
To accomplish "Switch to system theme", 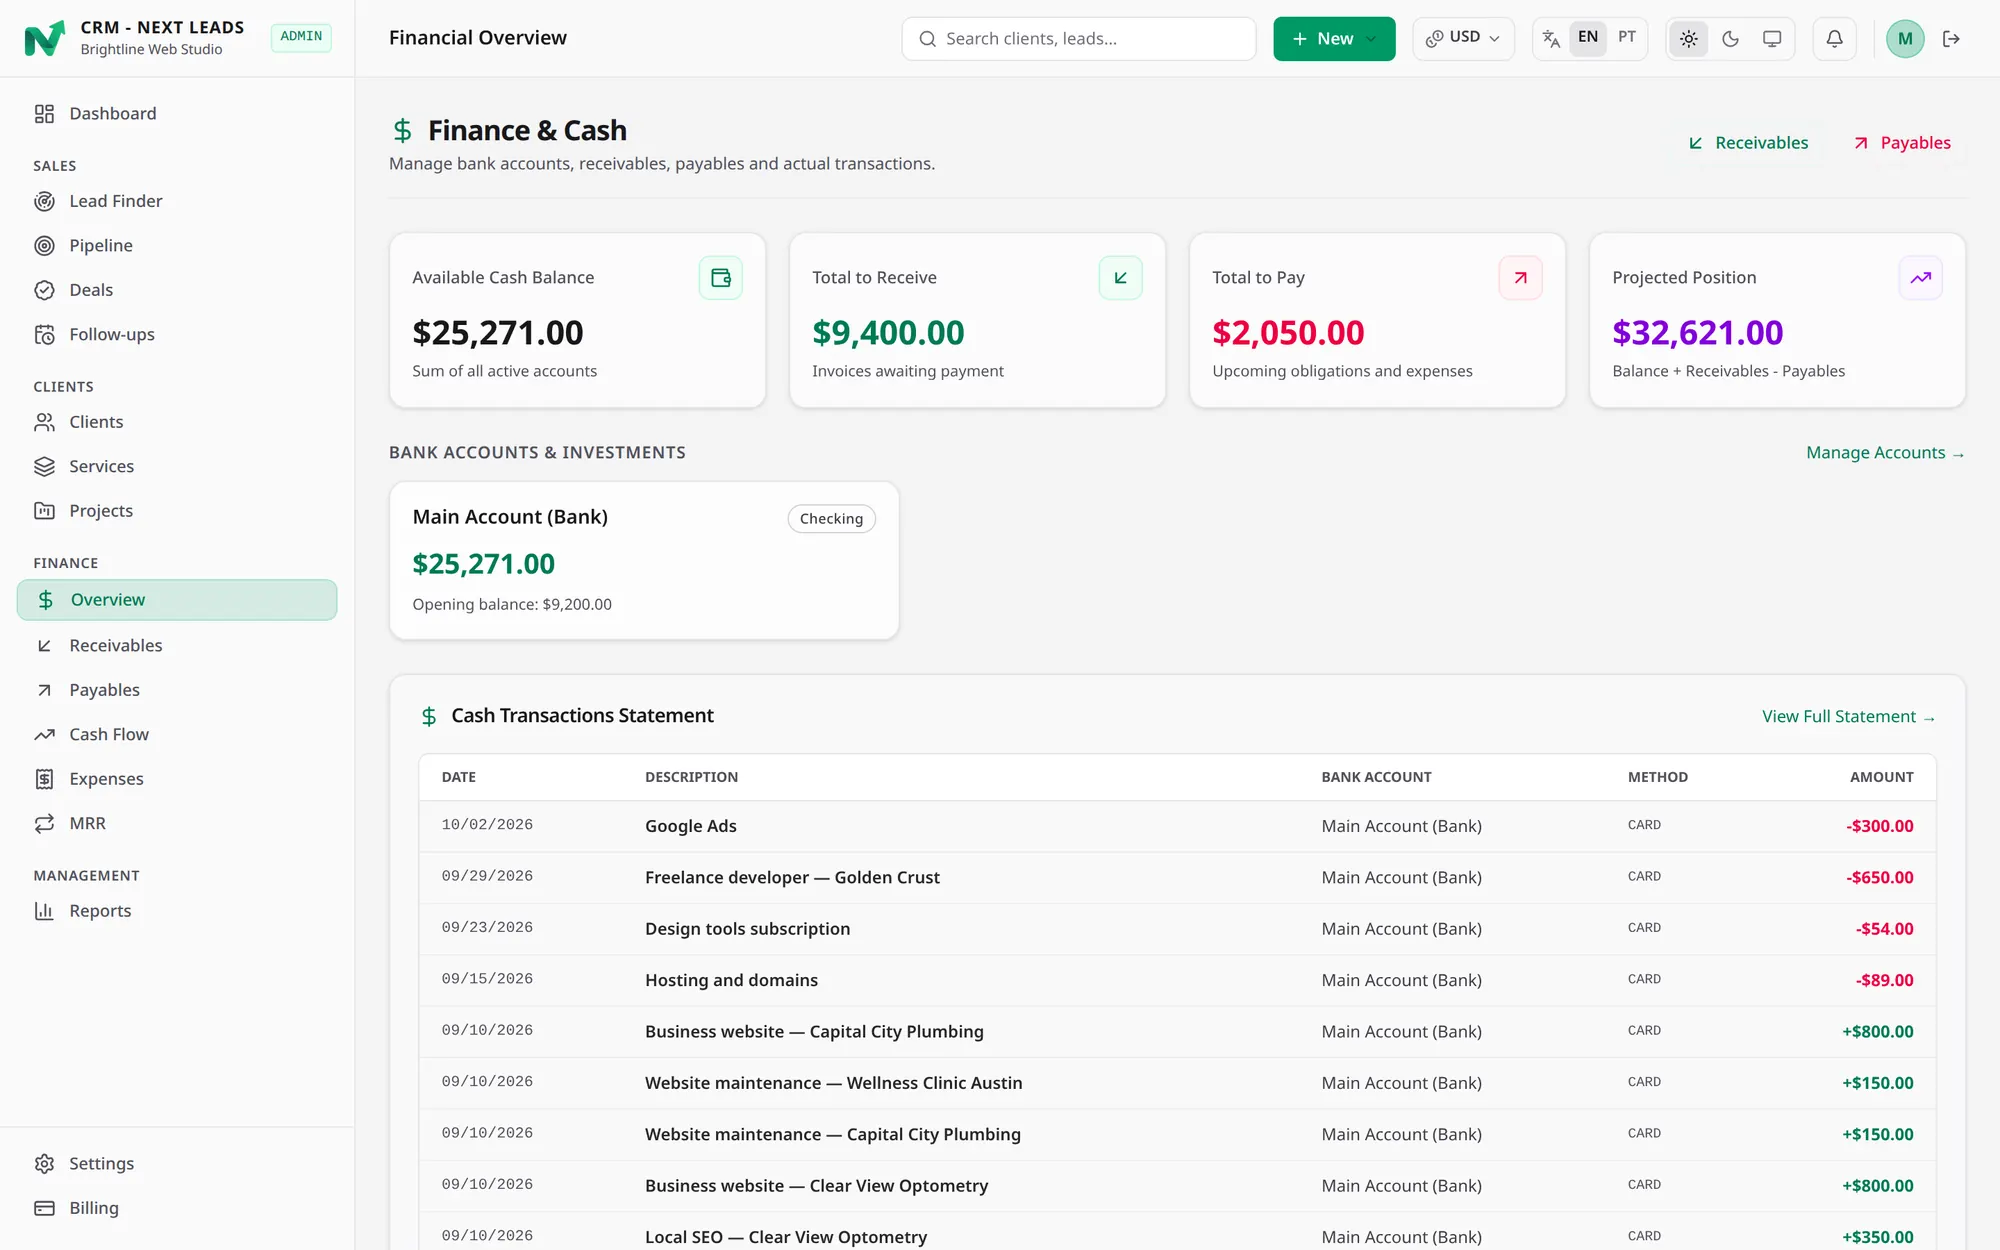I will click(x=1772, y=39).
